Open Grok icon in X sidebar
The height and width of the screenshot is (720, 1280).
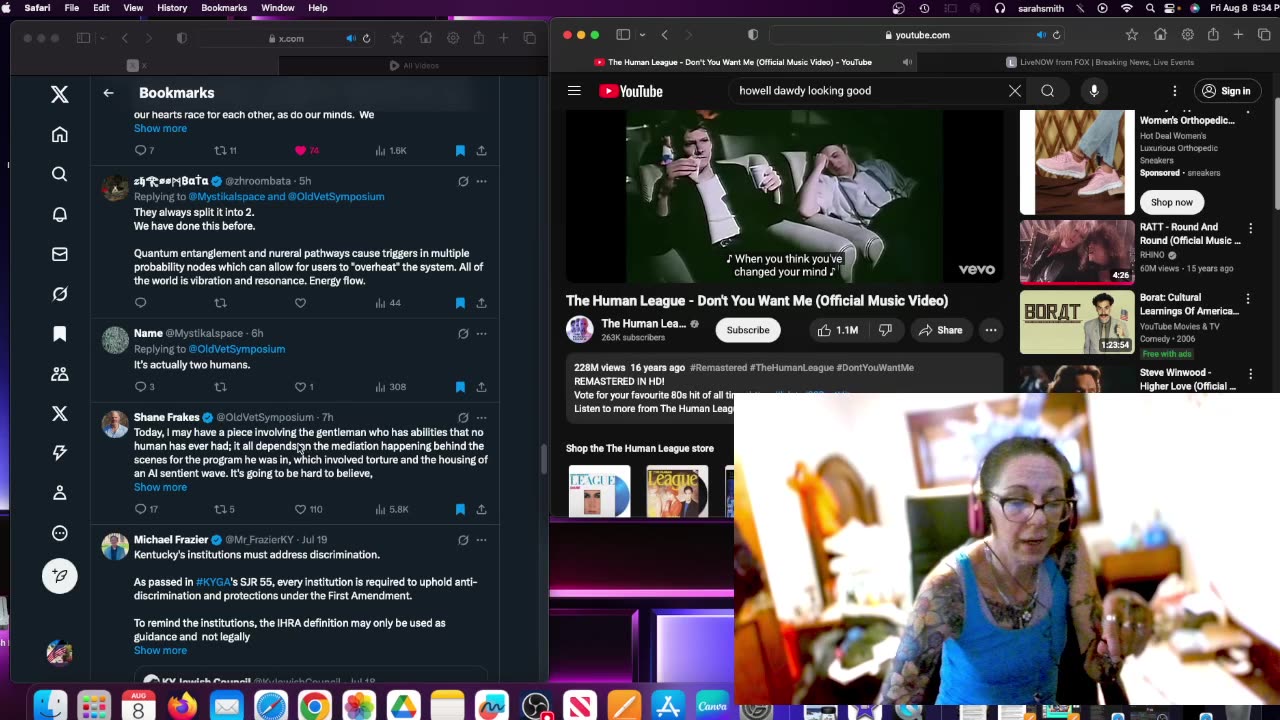(x=60, y=294)
